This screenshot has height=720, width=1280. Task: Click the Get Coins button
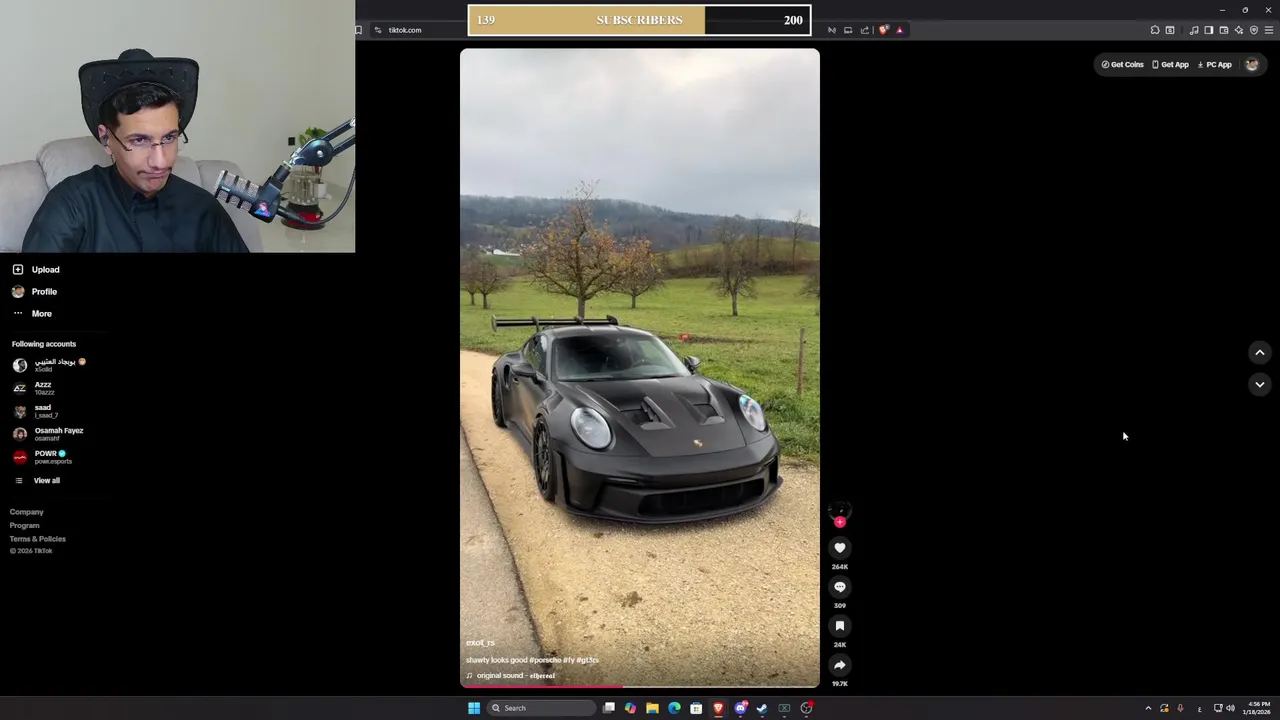pyautogui.click(x=1122, y=65)
